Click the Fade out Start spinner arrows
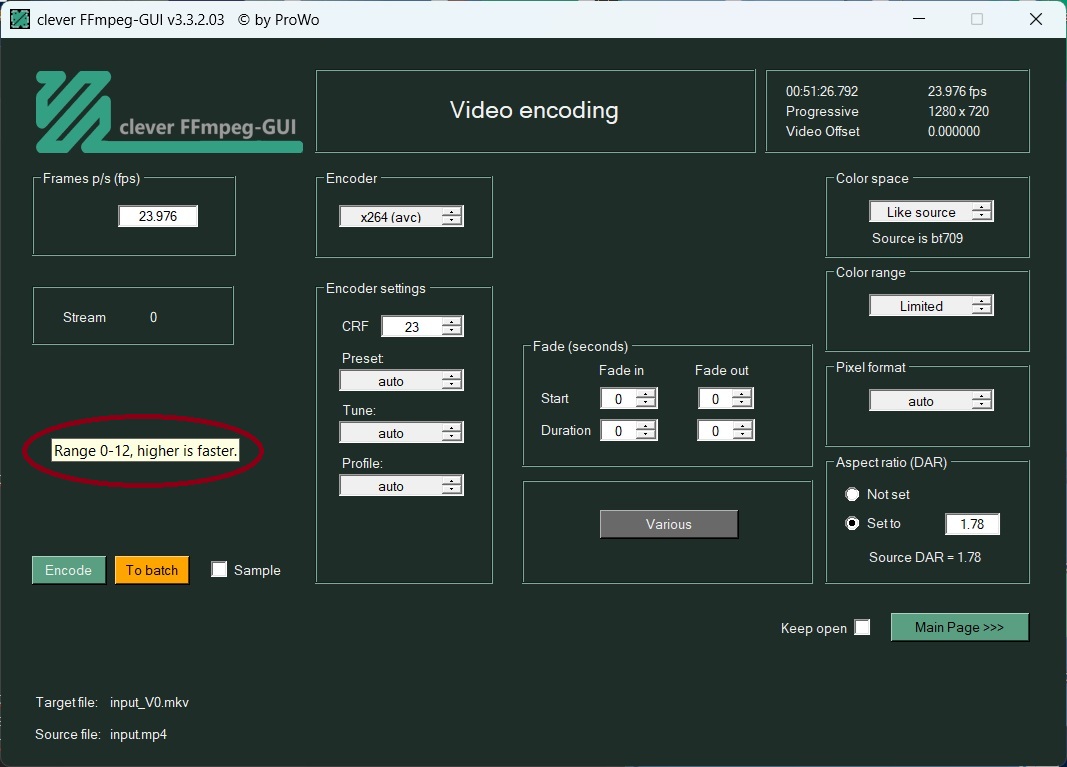Screen dimensions: 1067x767 pos(742,399)
